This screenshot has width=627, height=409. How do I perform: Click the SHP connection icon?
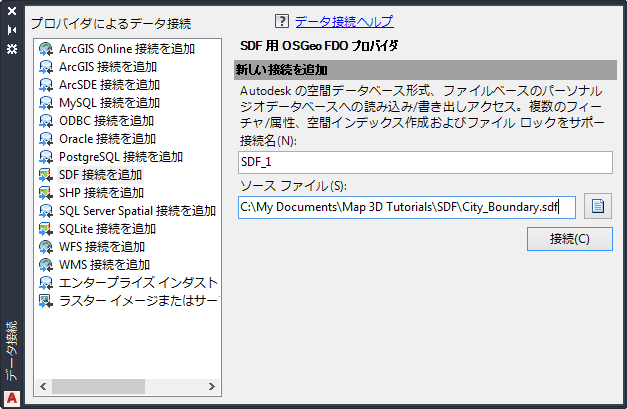[46, 193]
